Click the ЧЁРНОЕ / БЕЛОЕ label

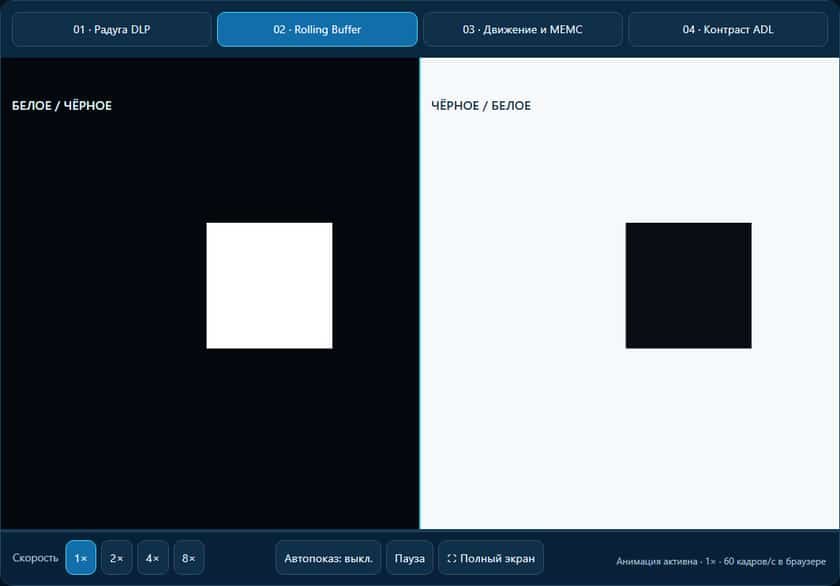[481, 106]
